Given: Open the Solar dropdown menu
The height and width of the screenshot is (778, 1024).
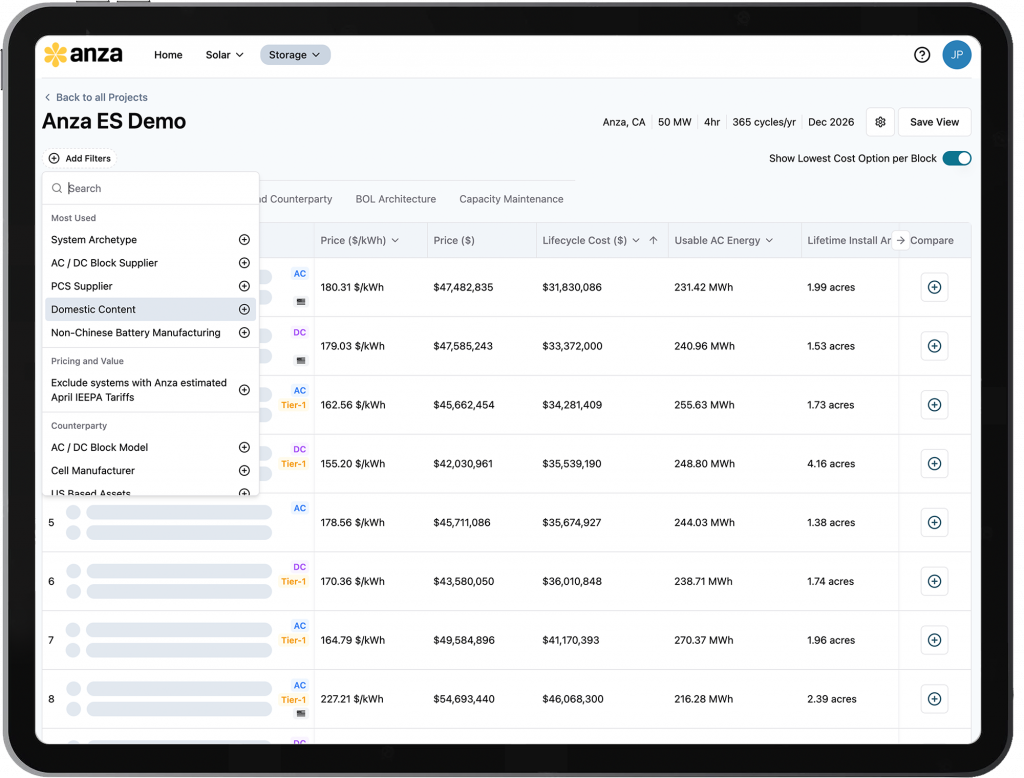Looking at the screenshot, I should (x=224, y=55).
